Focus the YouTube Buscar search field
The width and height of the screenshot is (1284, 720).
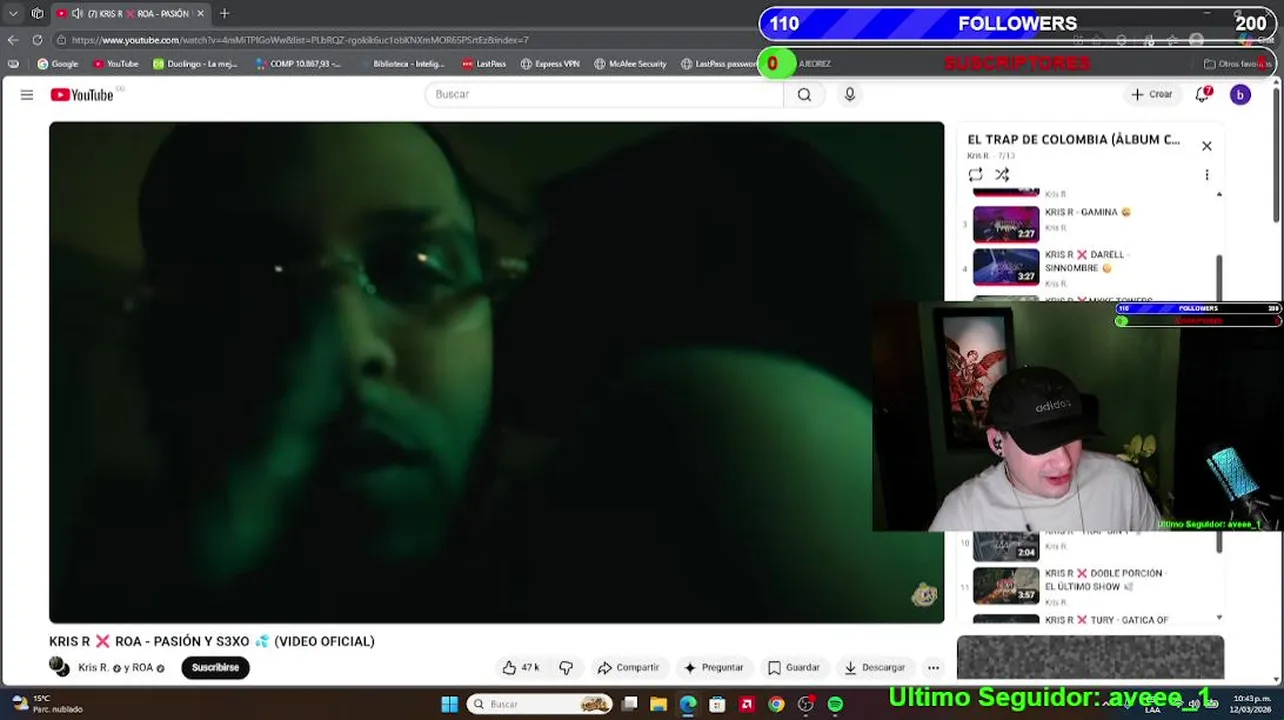tap(604, 94)
